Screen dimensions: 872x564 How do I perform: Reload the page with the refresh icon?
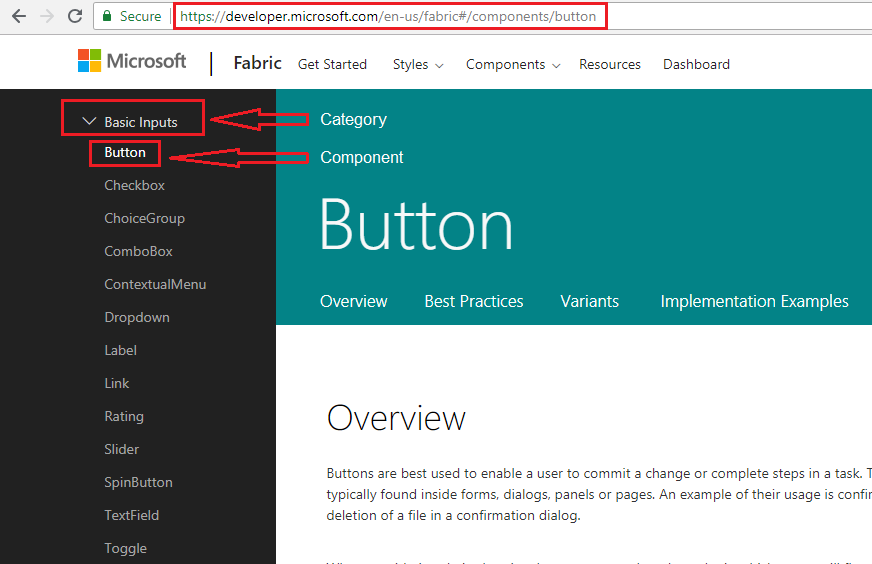tap(74, 16)
